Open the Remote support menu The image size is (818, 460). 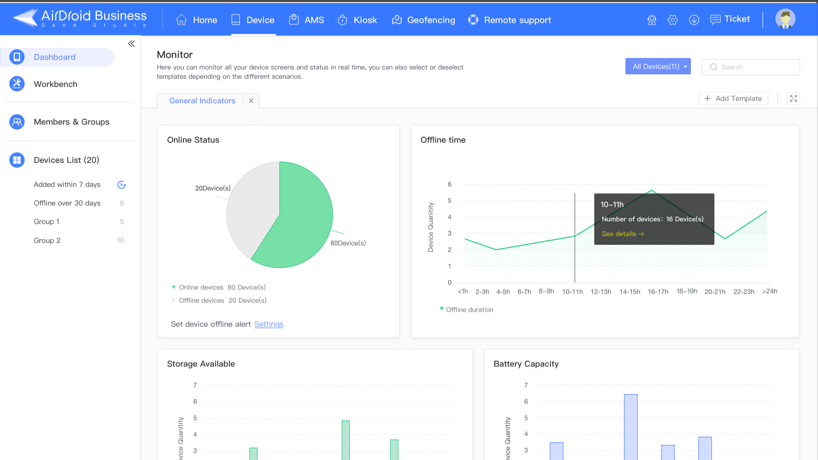click(x=509, y=20)
